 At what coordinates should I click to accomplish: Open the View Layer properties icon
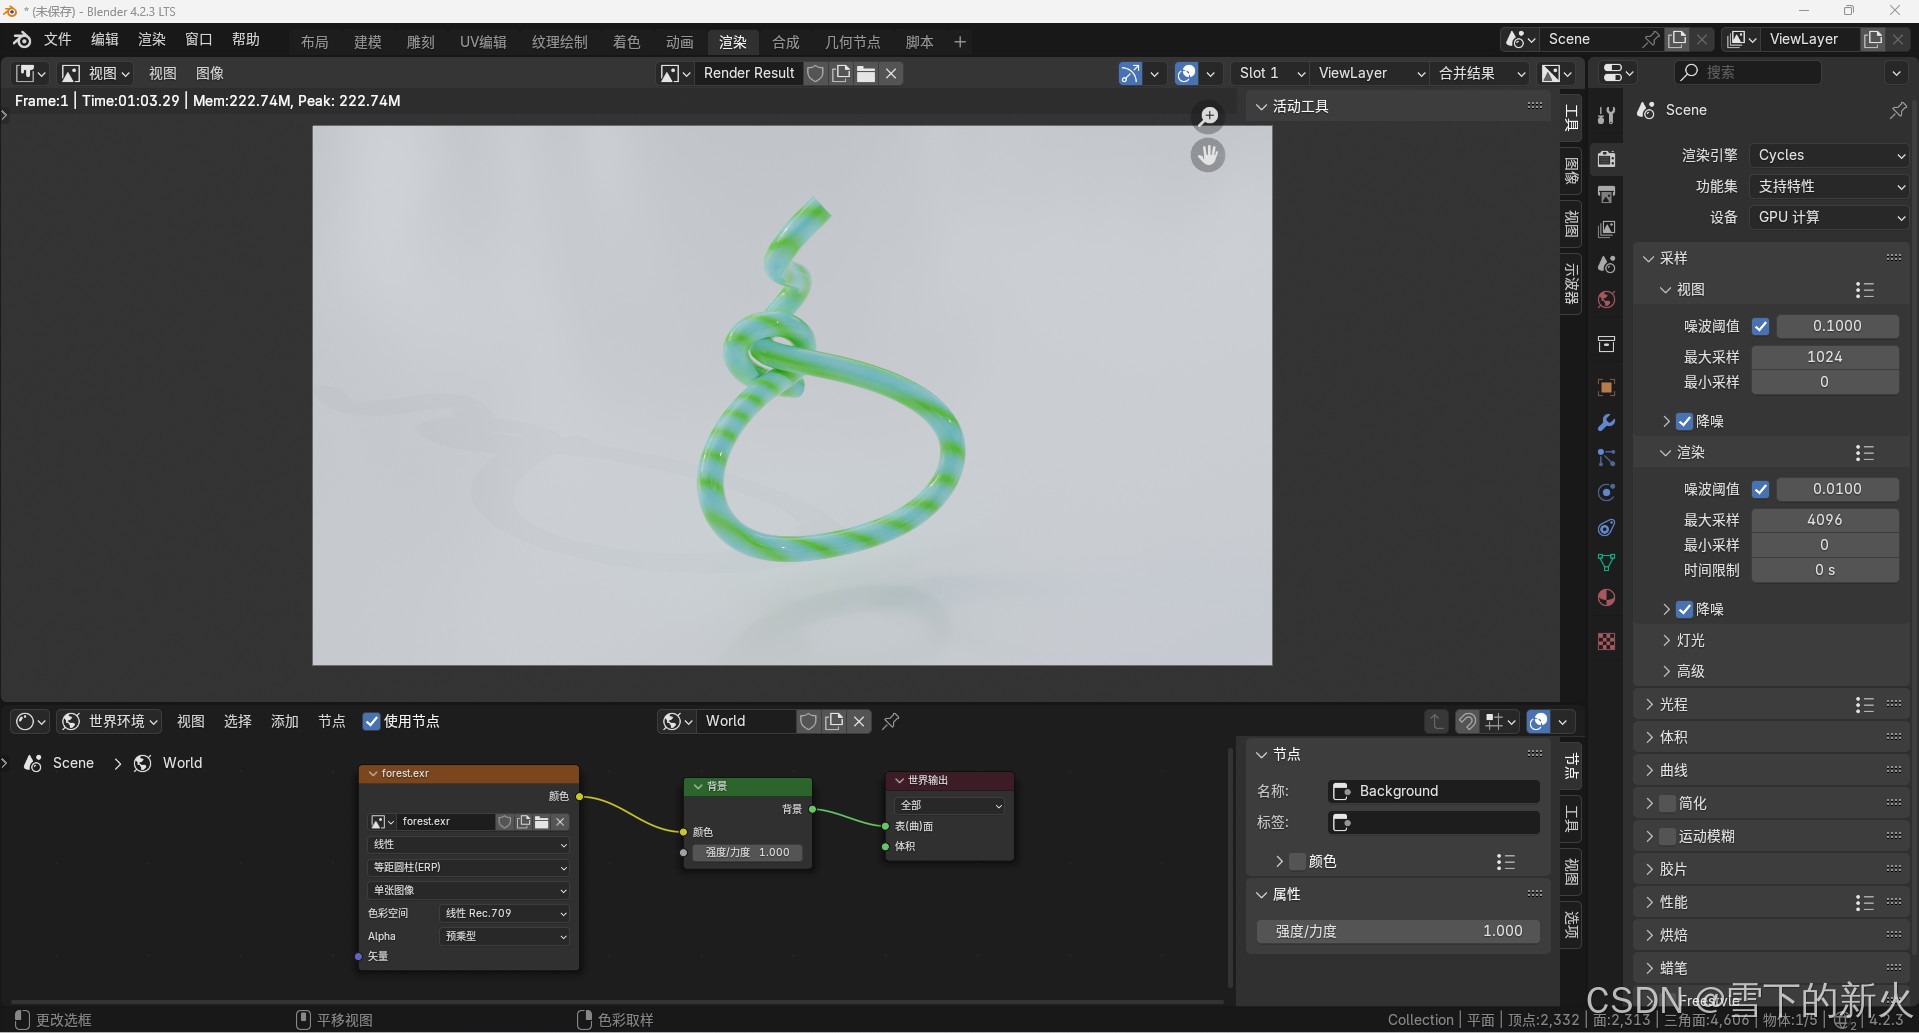1606,229
